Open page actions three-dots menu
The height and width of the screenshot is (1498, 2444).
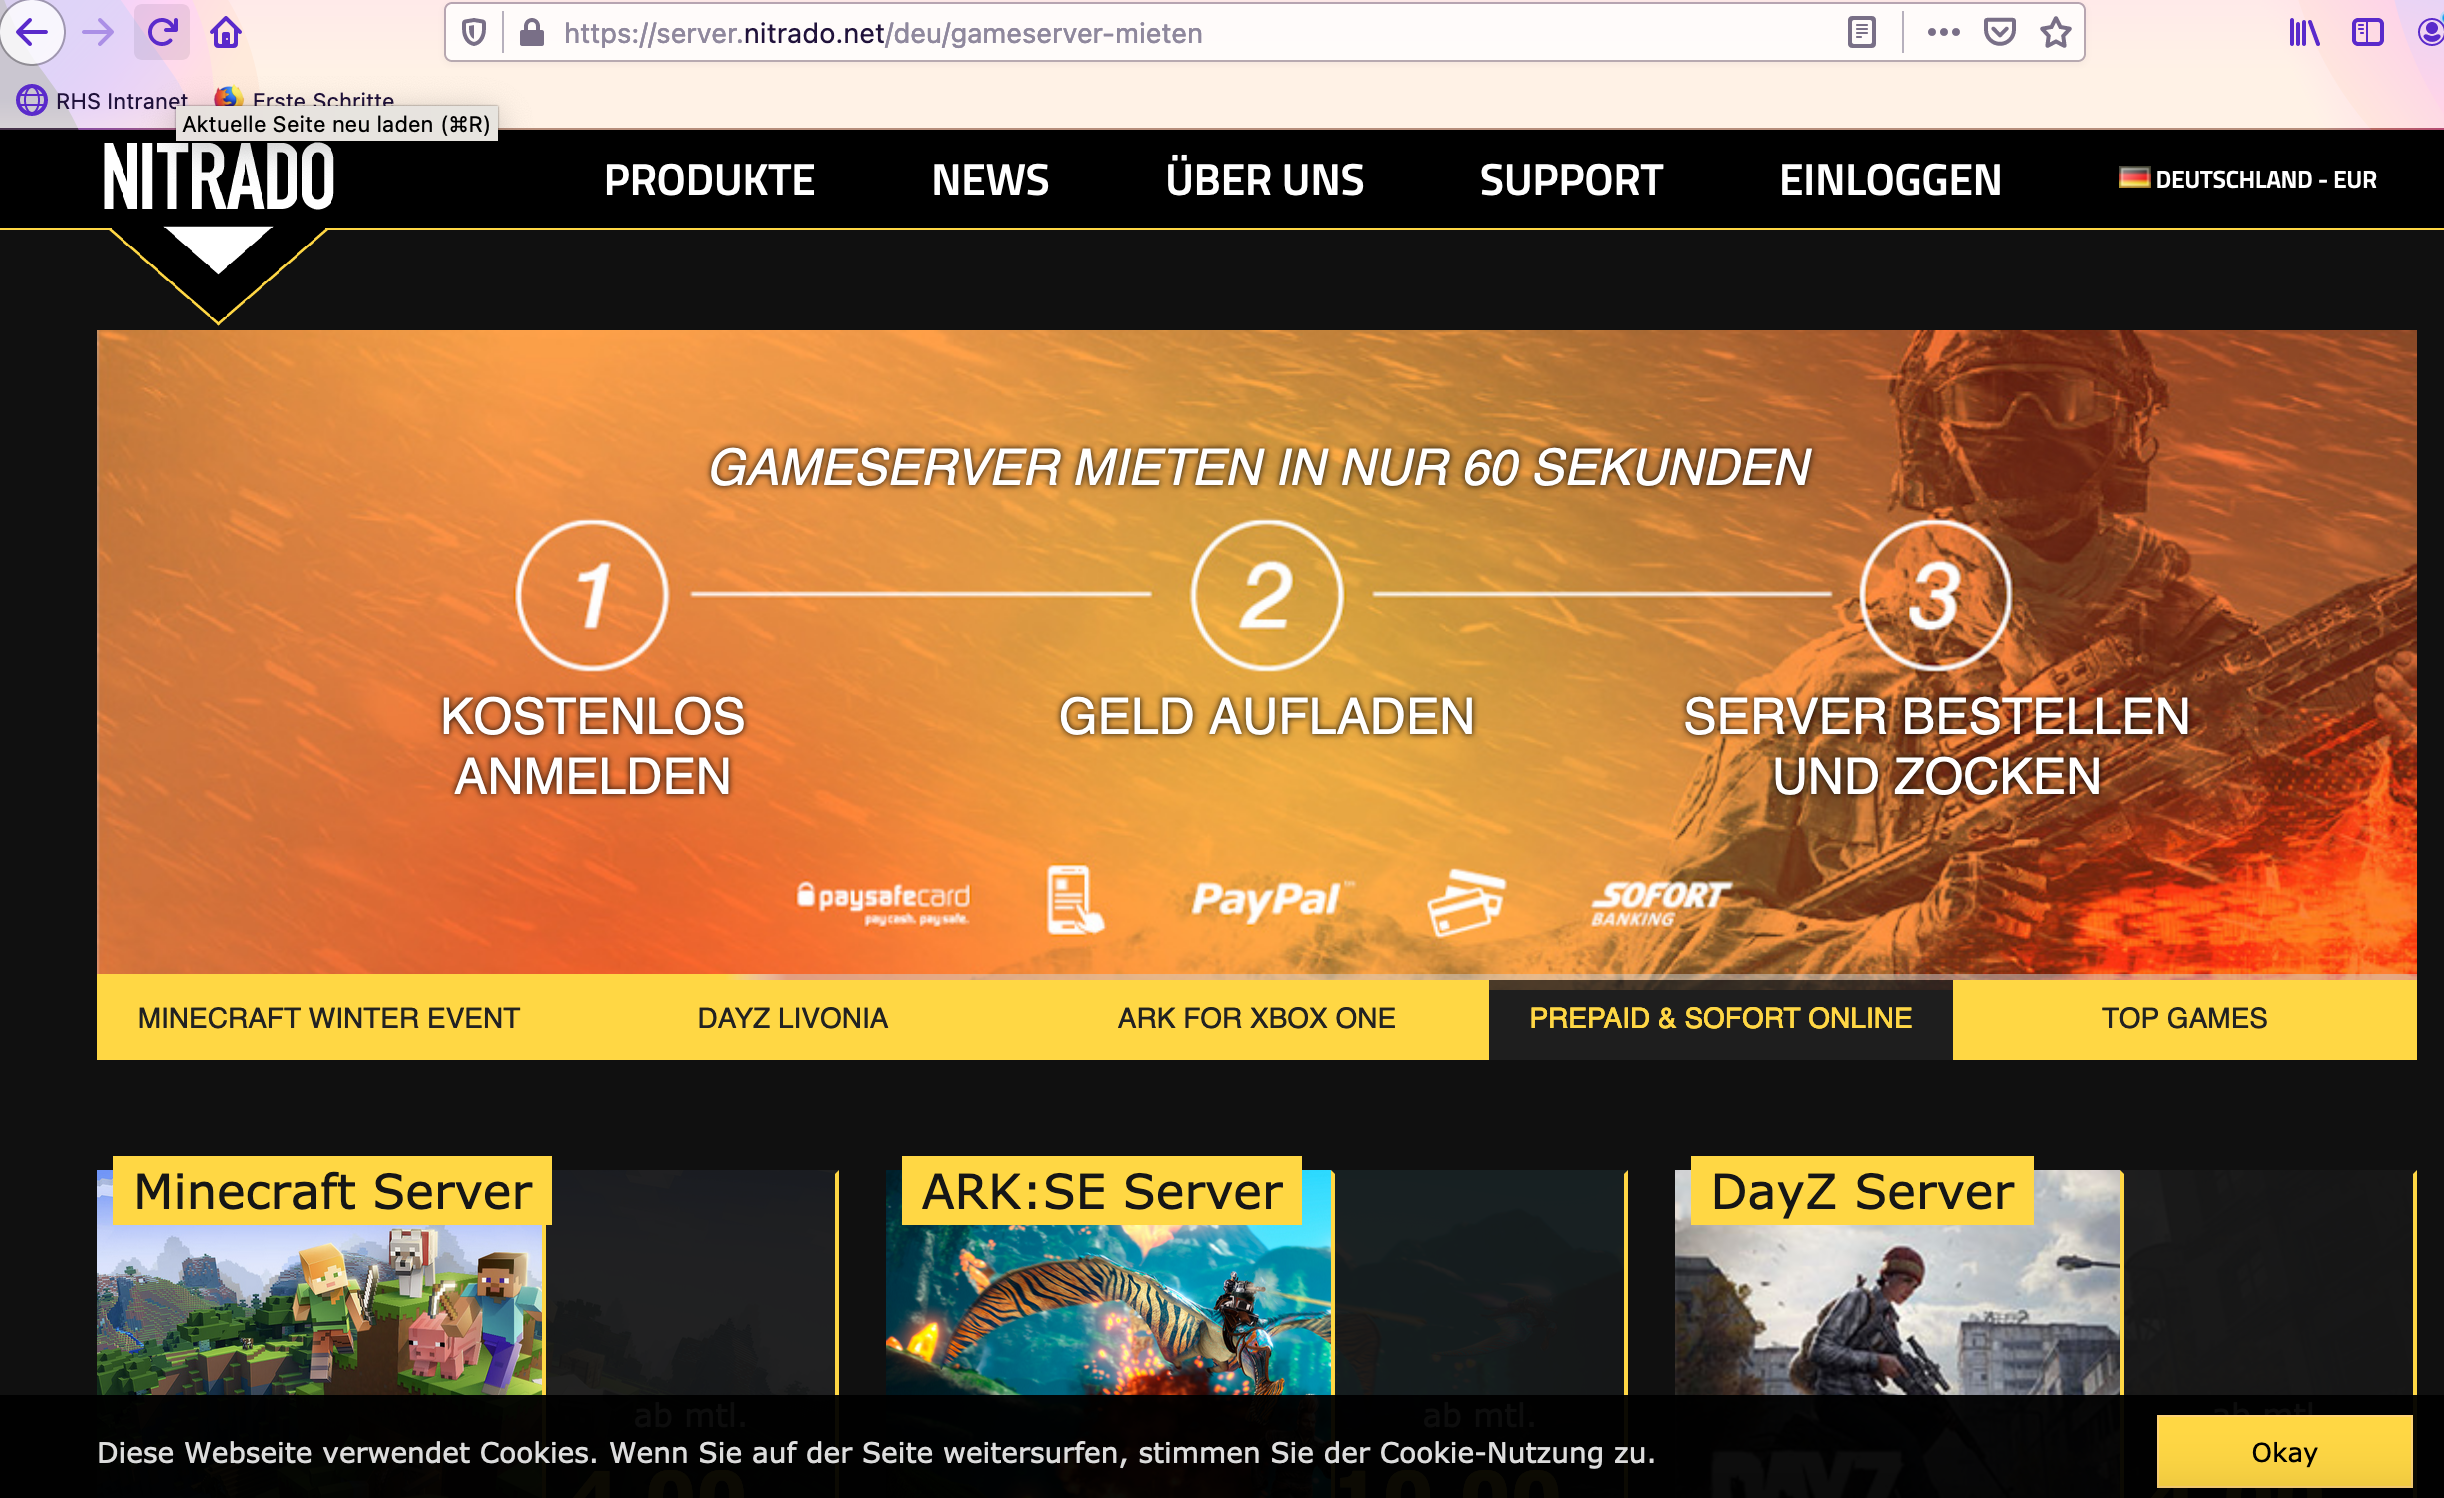click(1943, 33)
